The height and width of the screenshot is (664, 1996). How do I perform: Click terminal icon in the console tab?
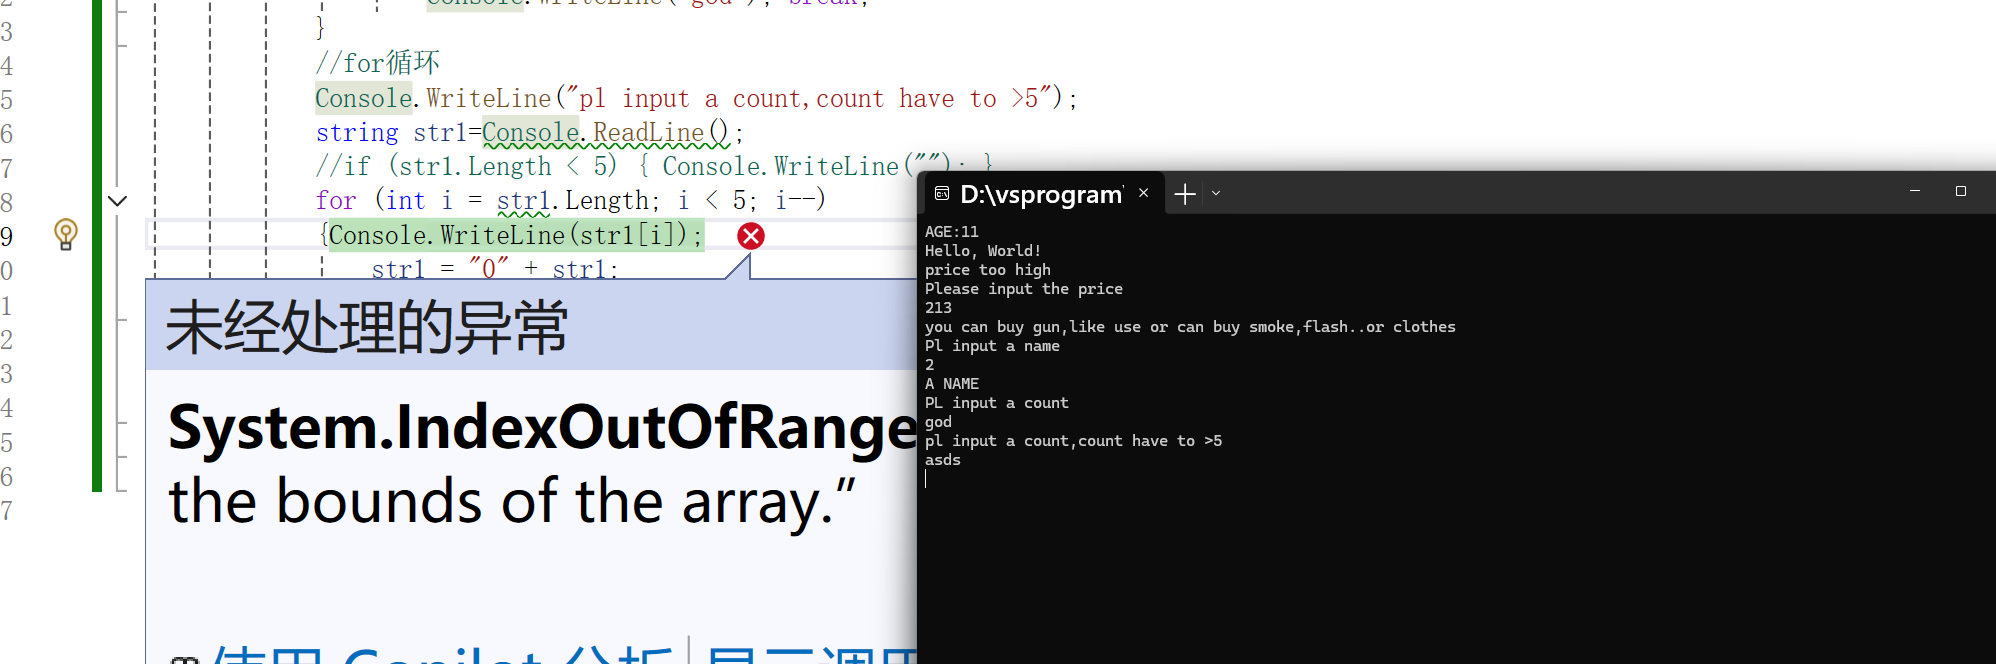pos(942,193)
